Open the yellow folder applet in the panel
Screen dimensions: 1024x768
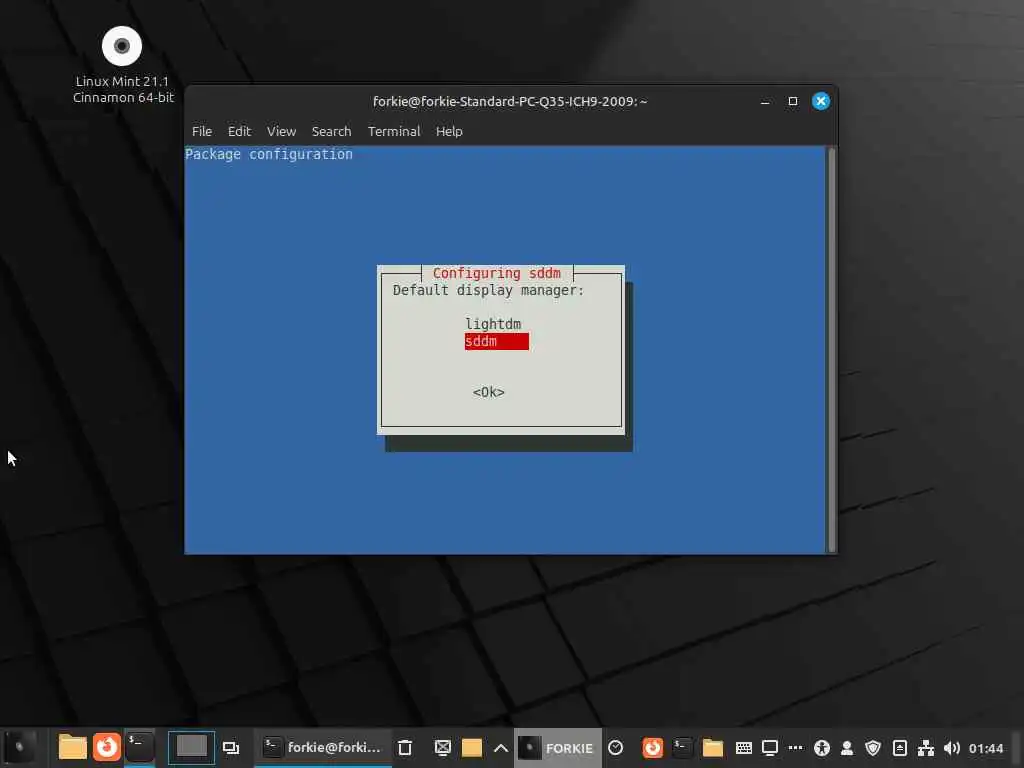(472, 748)
